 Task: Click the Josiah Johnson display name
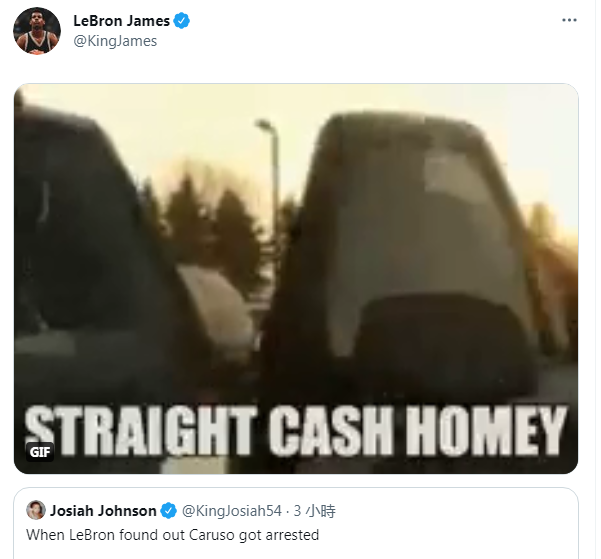click(x=103, y=511)
